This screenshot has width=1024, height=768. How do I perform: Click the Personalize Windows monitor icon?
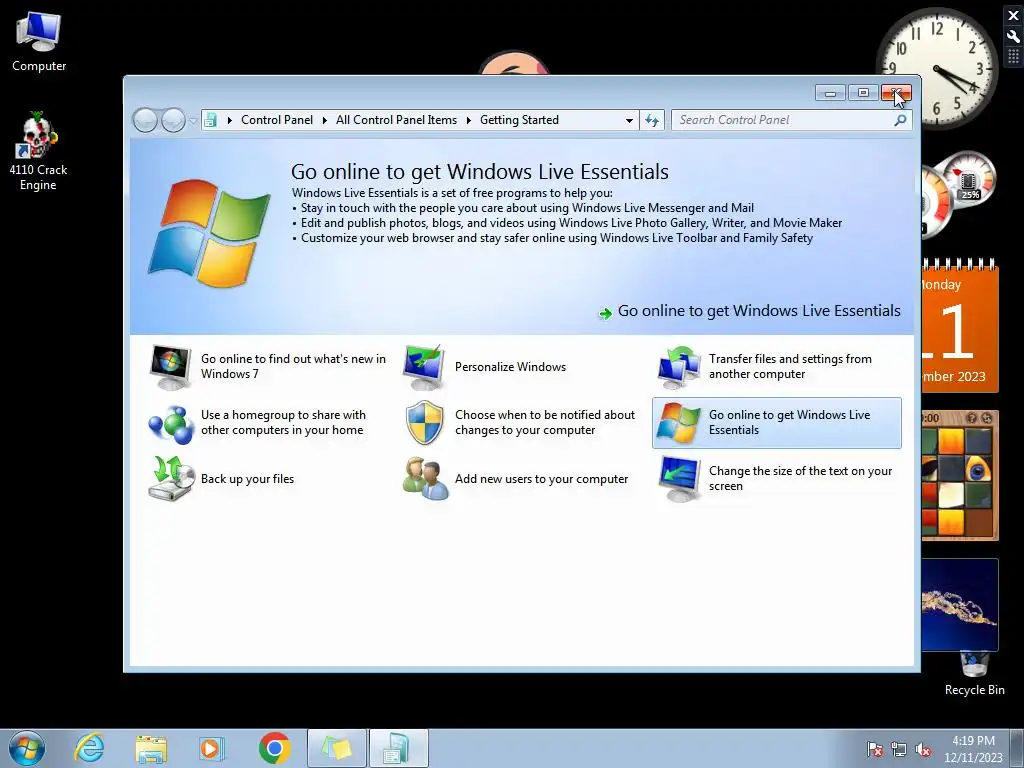click(424, 367)
